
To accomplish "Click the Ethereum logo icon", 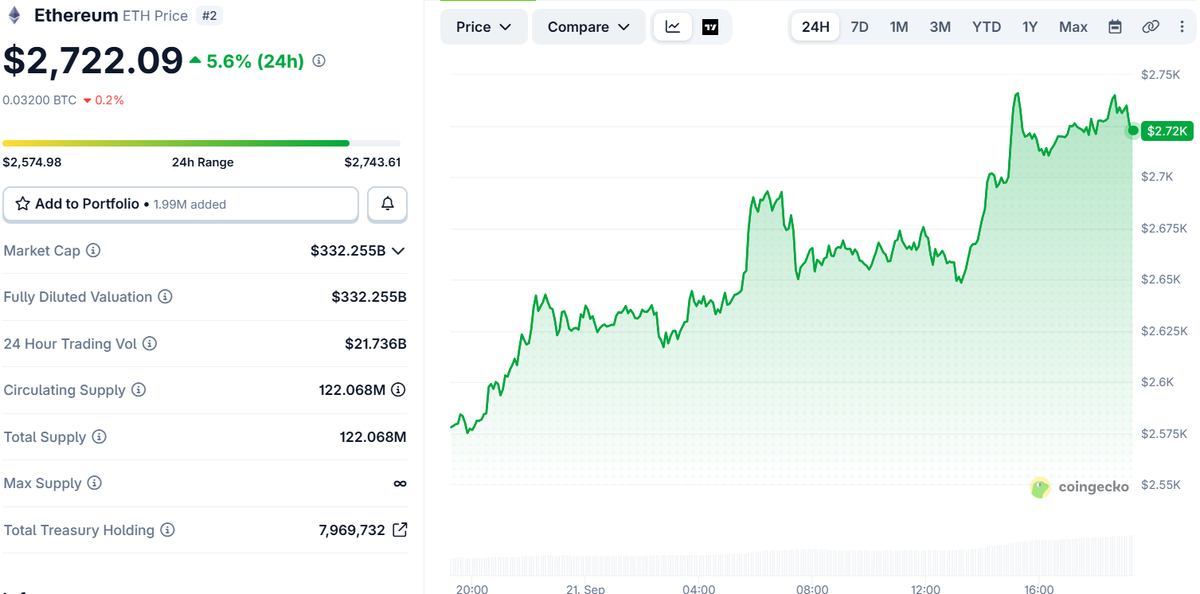I will click(15, 15).
